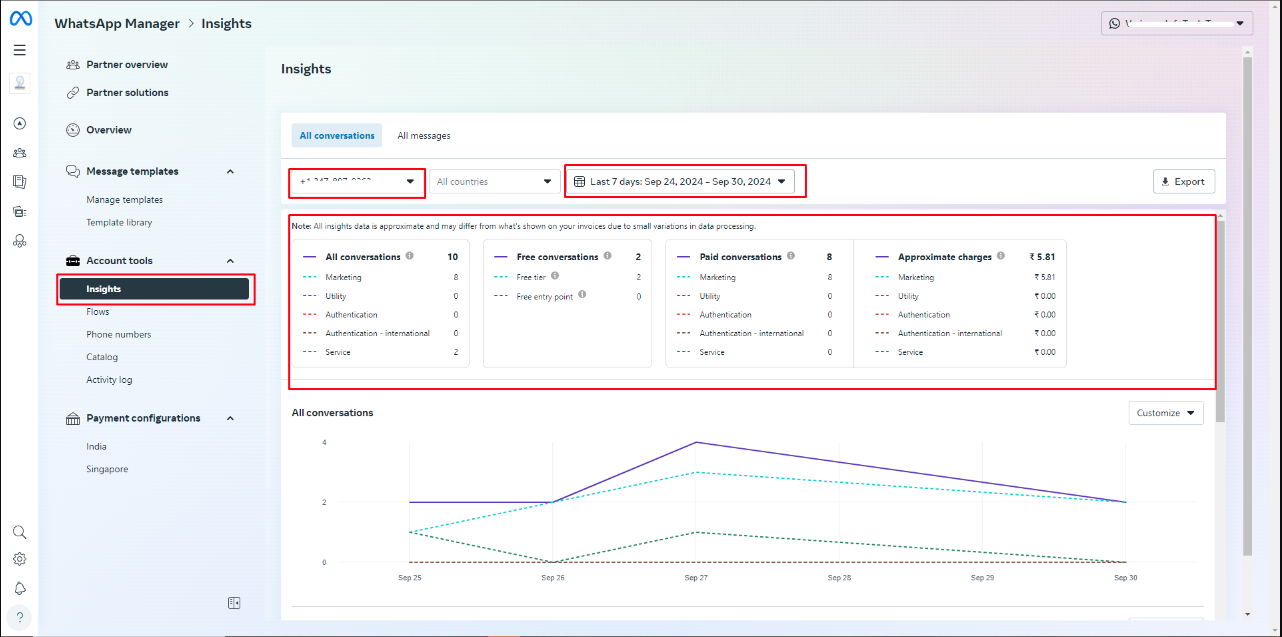Image resolution: width=1282 pixels, height=637 pixels.
Task: Click the main page vertical scrollbar
Action: tap(1247, 306)
